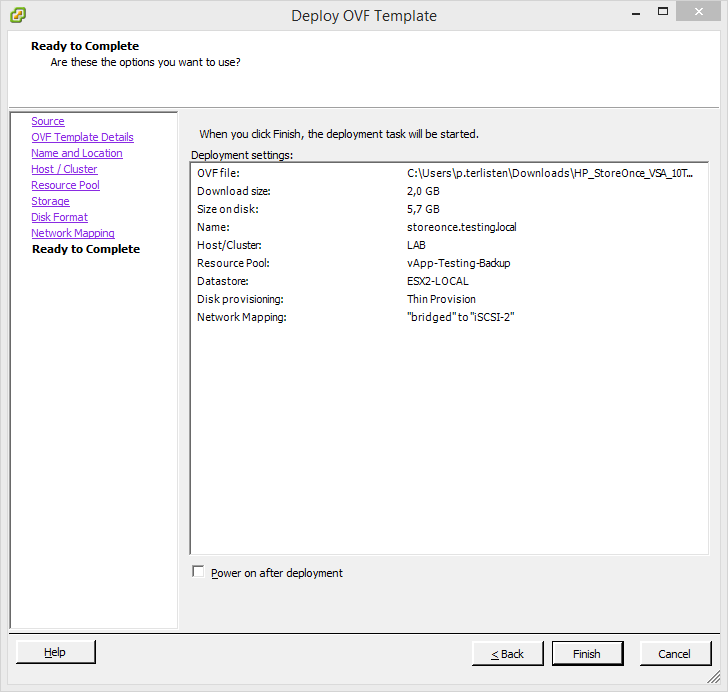The image size is (728, 692).
Task: Open Help for the wizard
Action: tap(56, 652)
